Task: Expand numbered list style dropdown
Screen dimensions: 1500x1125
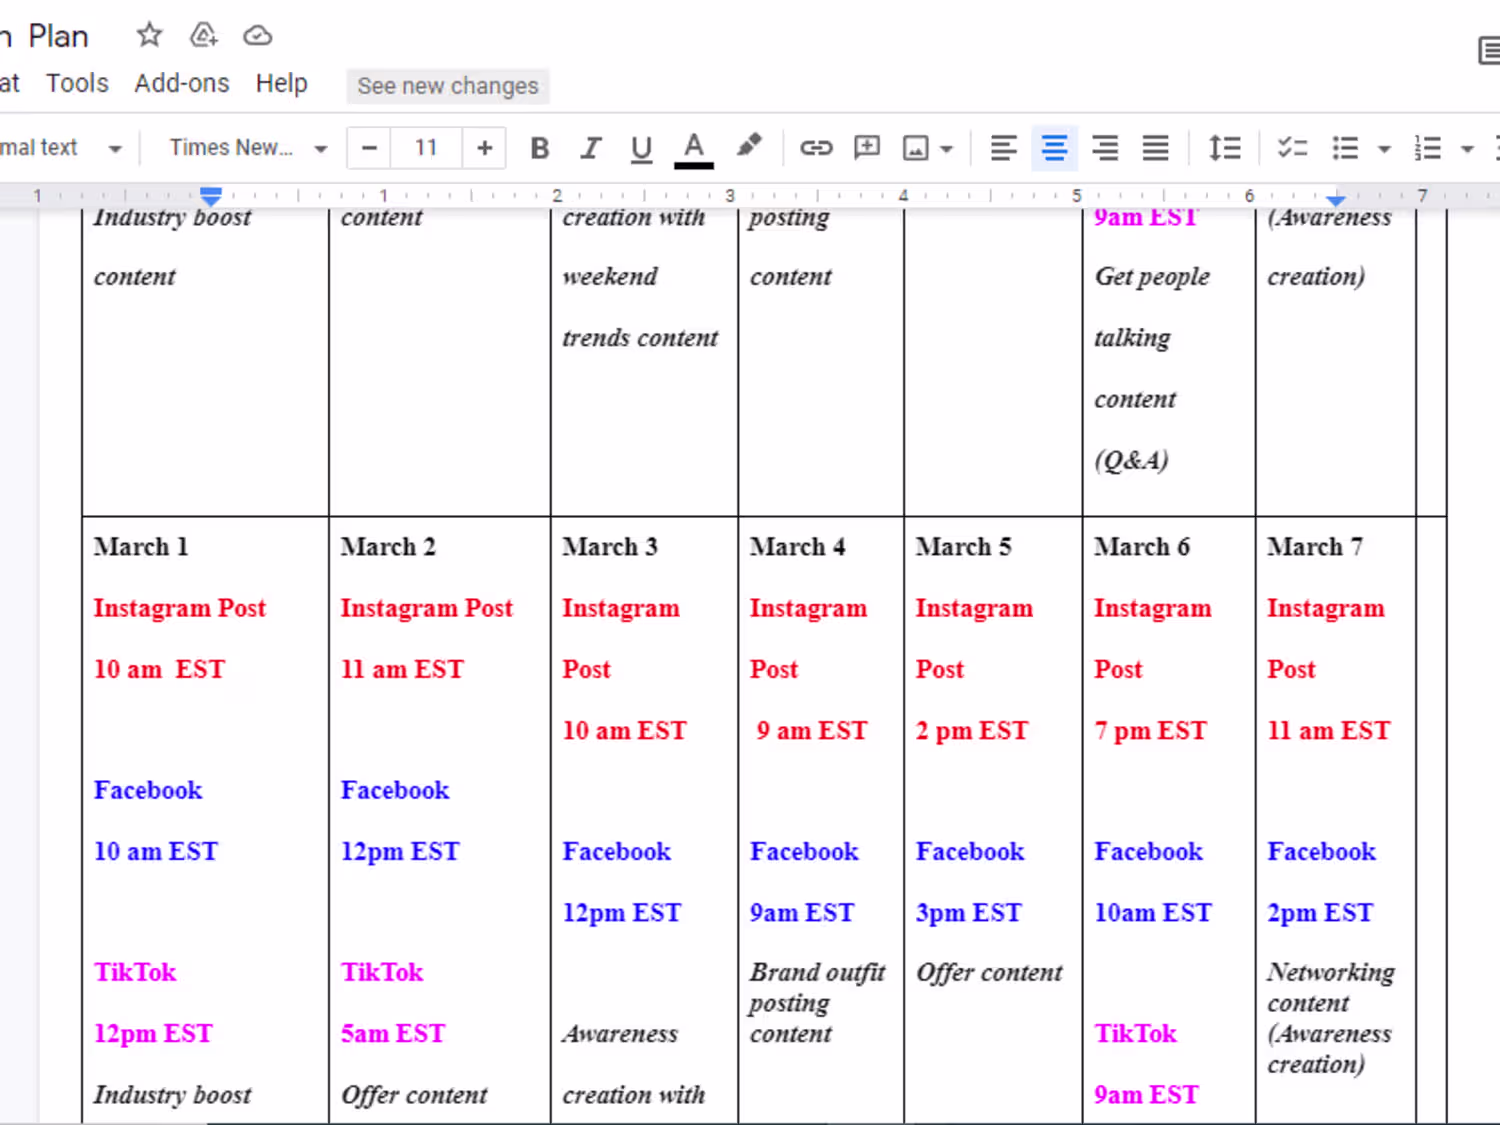Action: [1467, 149]
